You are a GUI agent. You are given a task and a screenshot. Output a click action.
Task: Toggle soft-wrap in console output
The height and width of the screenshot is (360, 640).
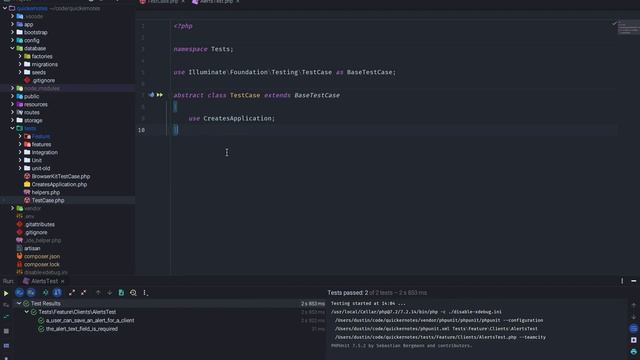coord(633,329)
